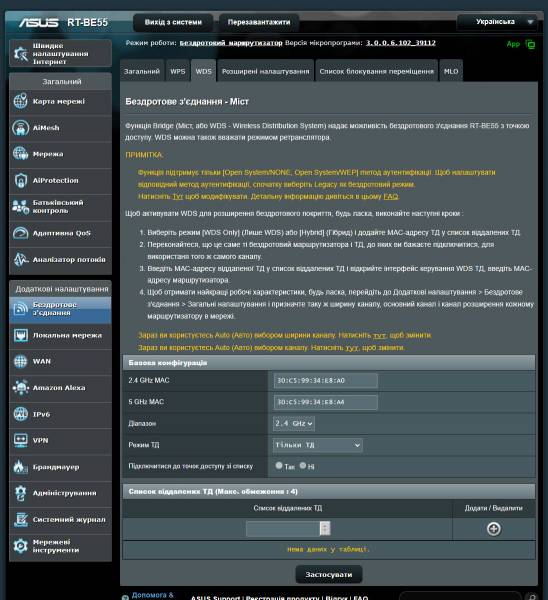The height and width of the screenshot is (600, 548).
Task: Click the green App text icon
Action: point(513,44)
